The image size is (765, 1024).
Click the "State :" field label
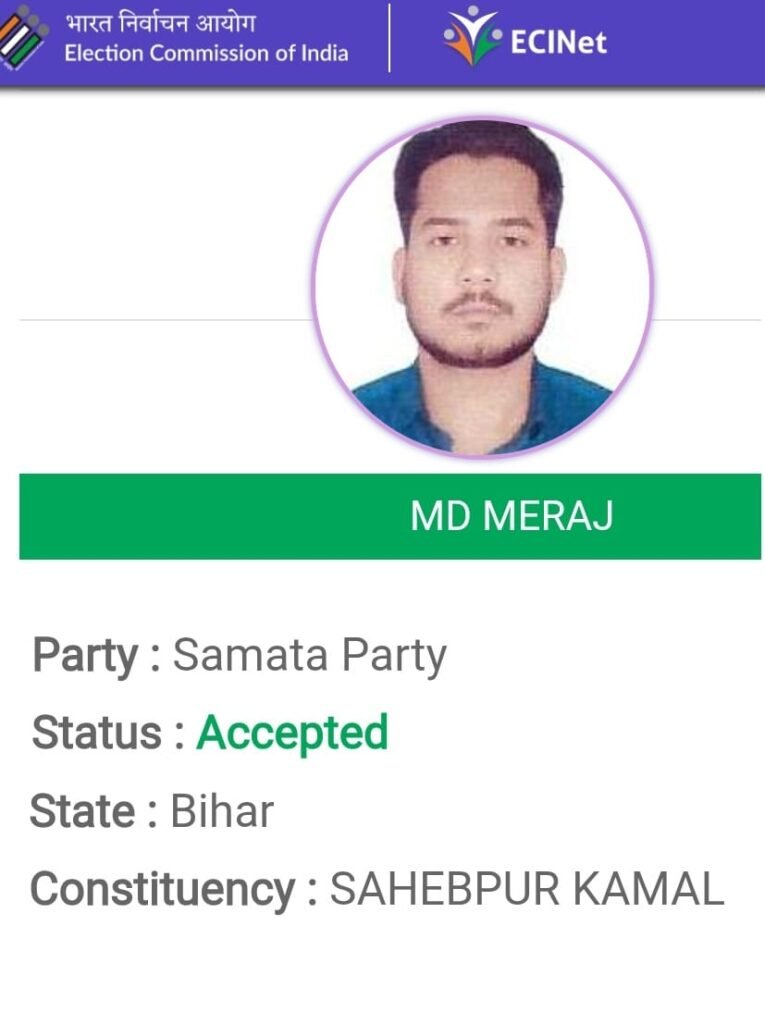[x=94, y=811]
